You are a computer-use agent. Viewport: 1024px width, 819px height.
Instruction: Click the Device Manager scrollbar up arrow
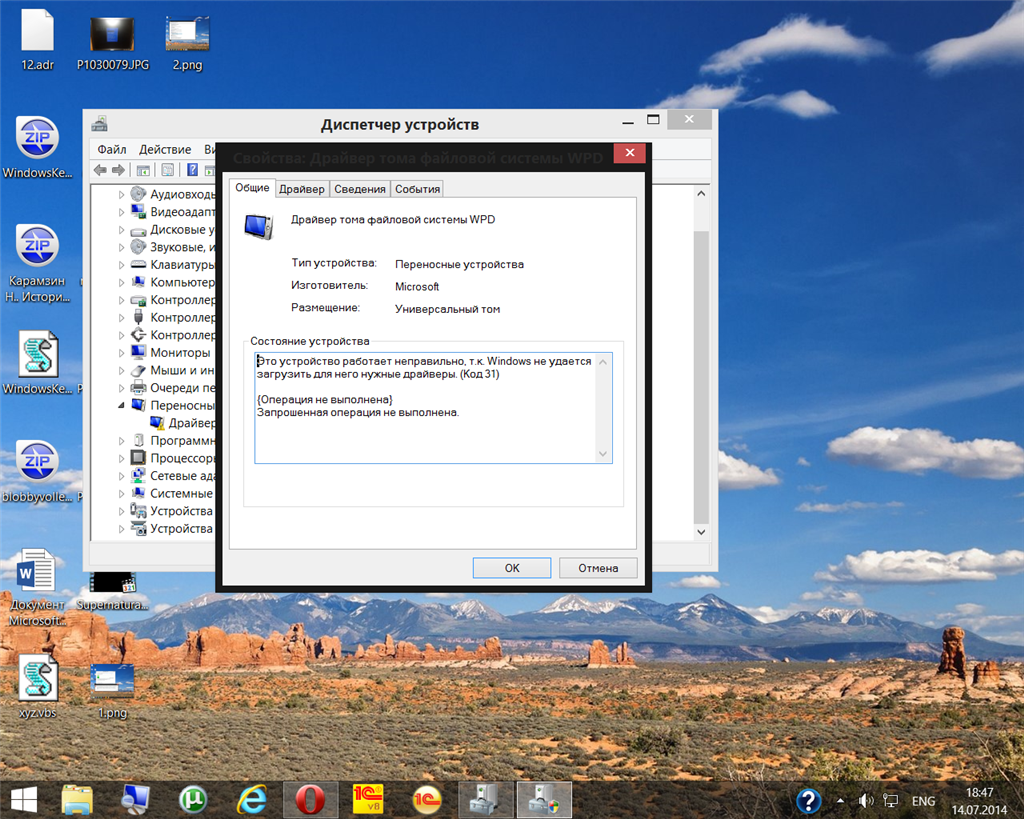pos(701,193)
